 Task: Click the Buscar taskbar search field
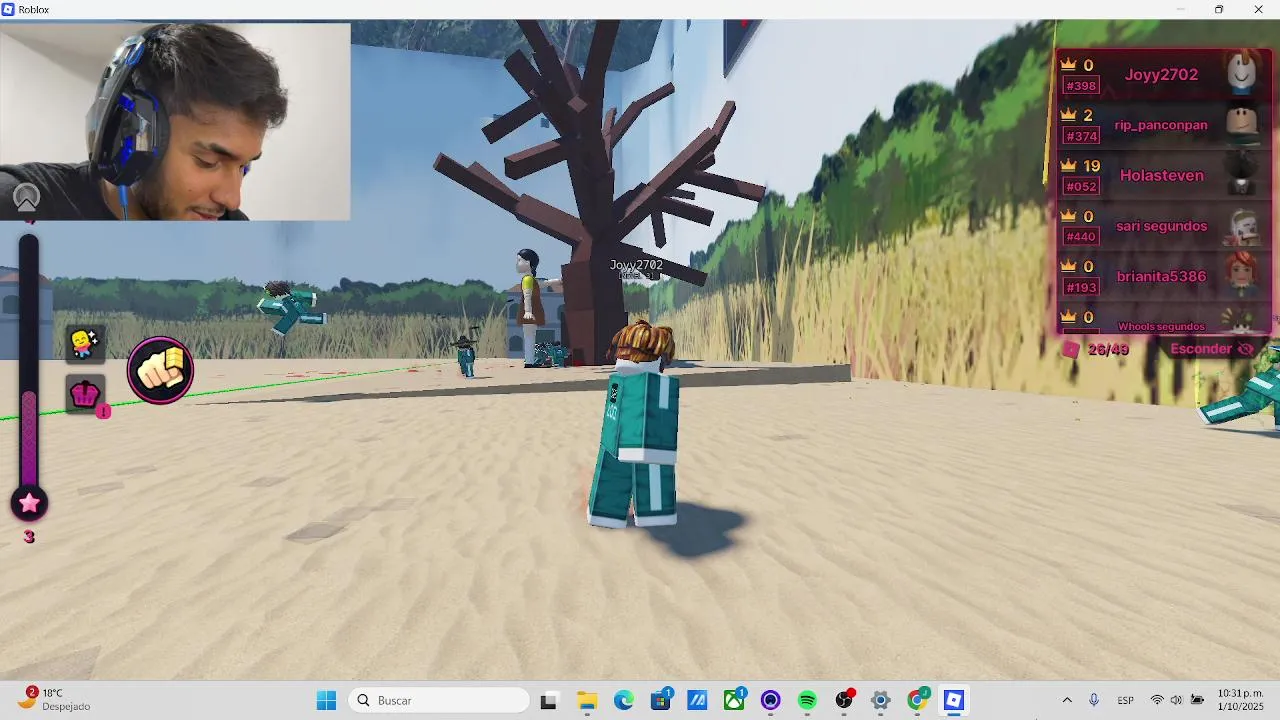point(438,701)
